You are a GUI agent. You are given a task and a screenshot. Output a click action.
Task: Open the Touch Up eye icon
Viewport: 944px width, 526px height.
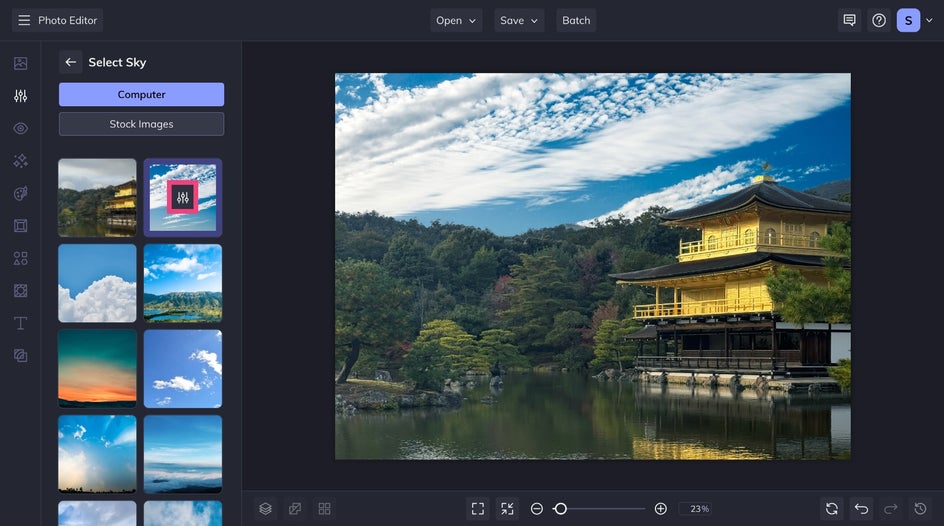click(20, 128)
